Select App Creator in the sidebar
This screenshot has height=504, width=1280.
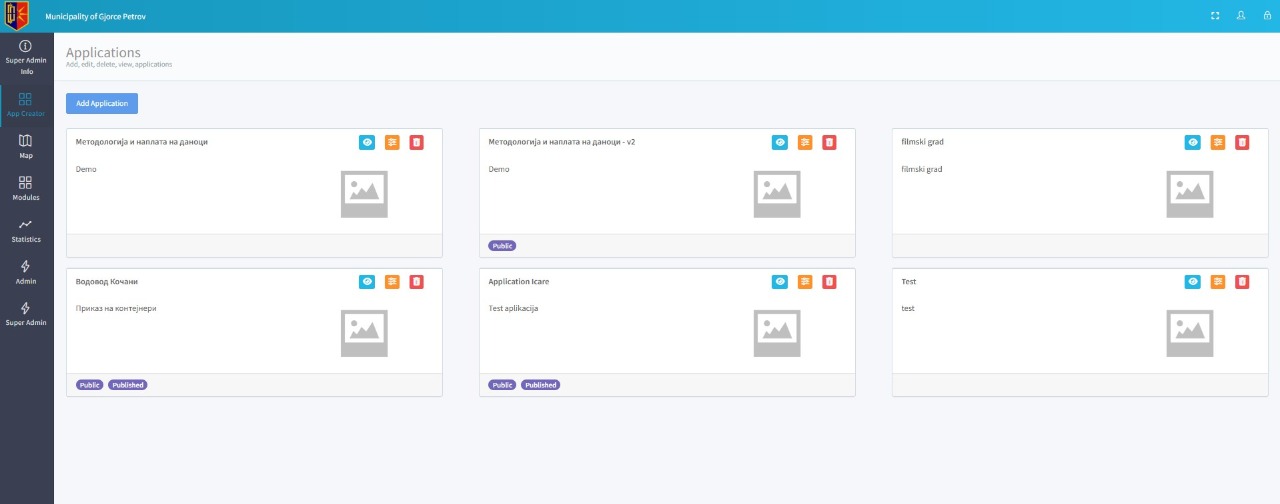pyautogui.click(x=26, y=105)
